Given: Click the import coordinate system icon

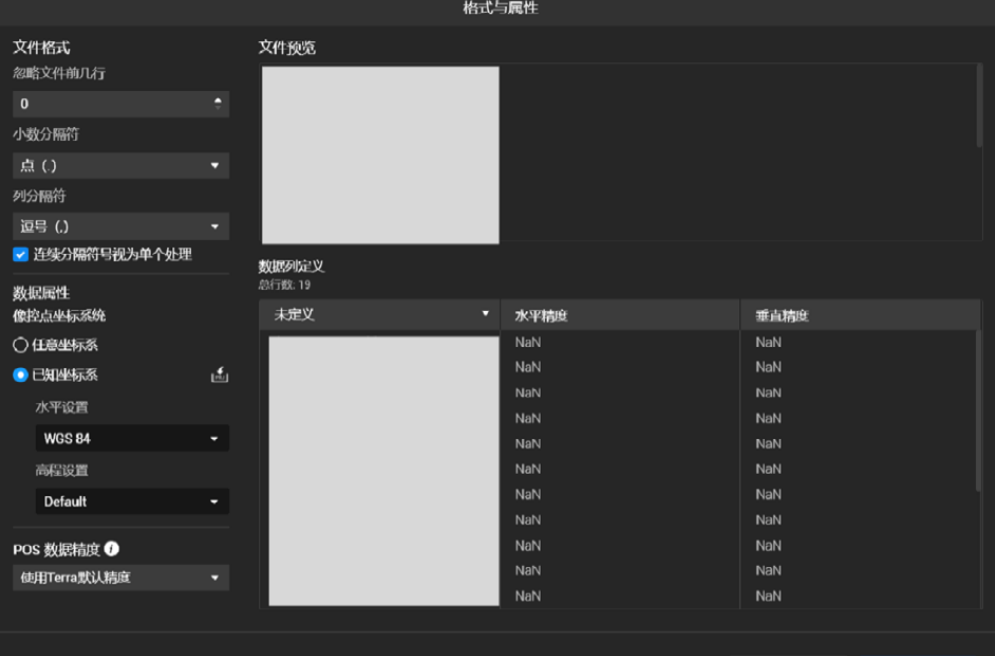Looking at the screenshot, I should point(220,375).
